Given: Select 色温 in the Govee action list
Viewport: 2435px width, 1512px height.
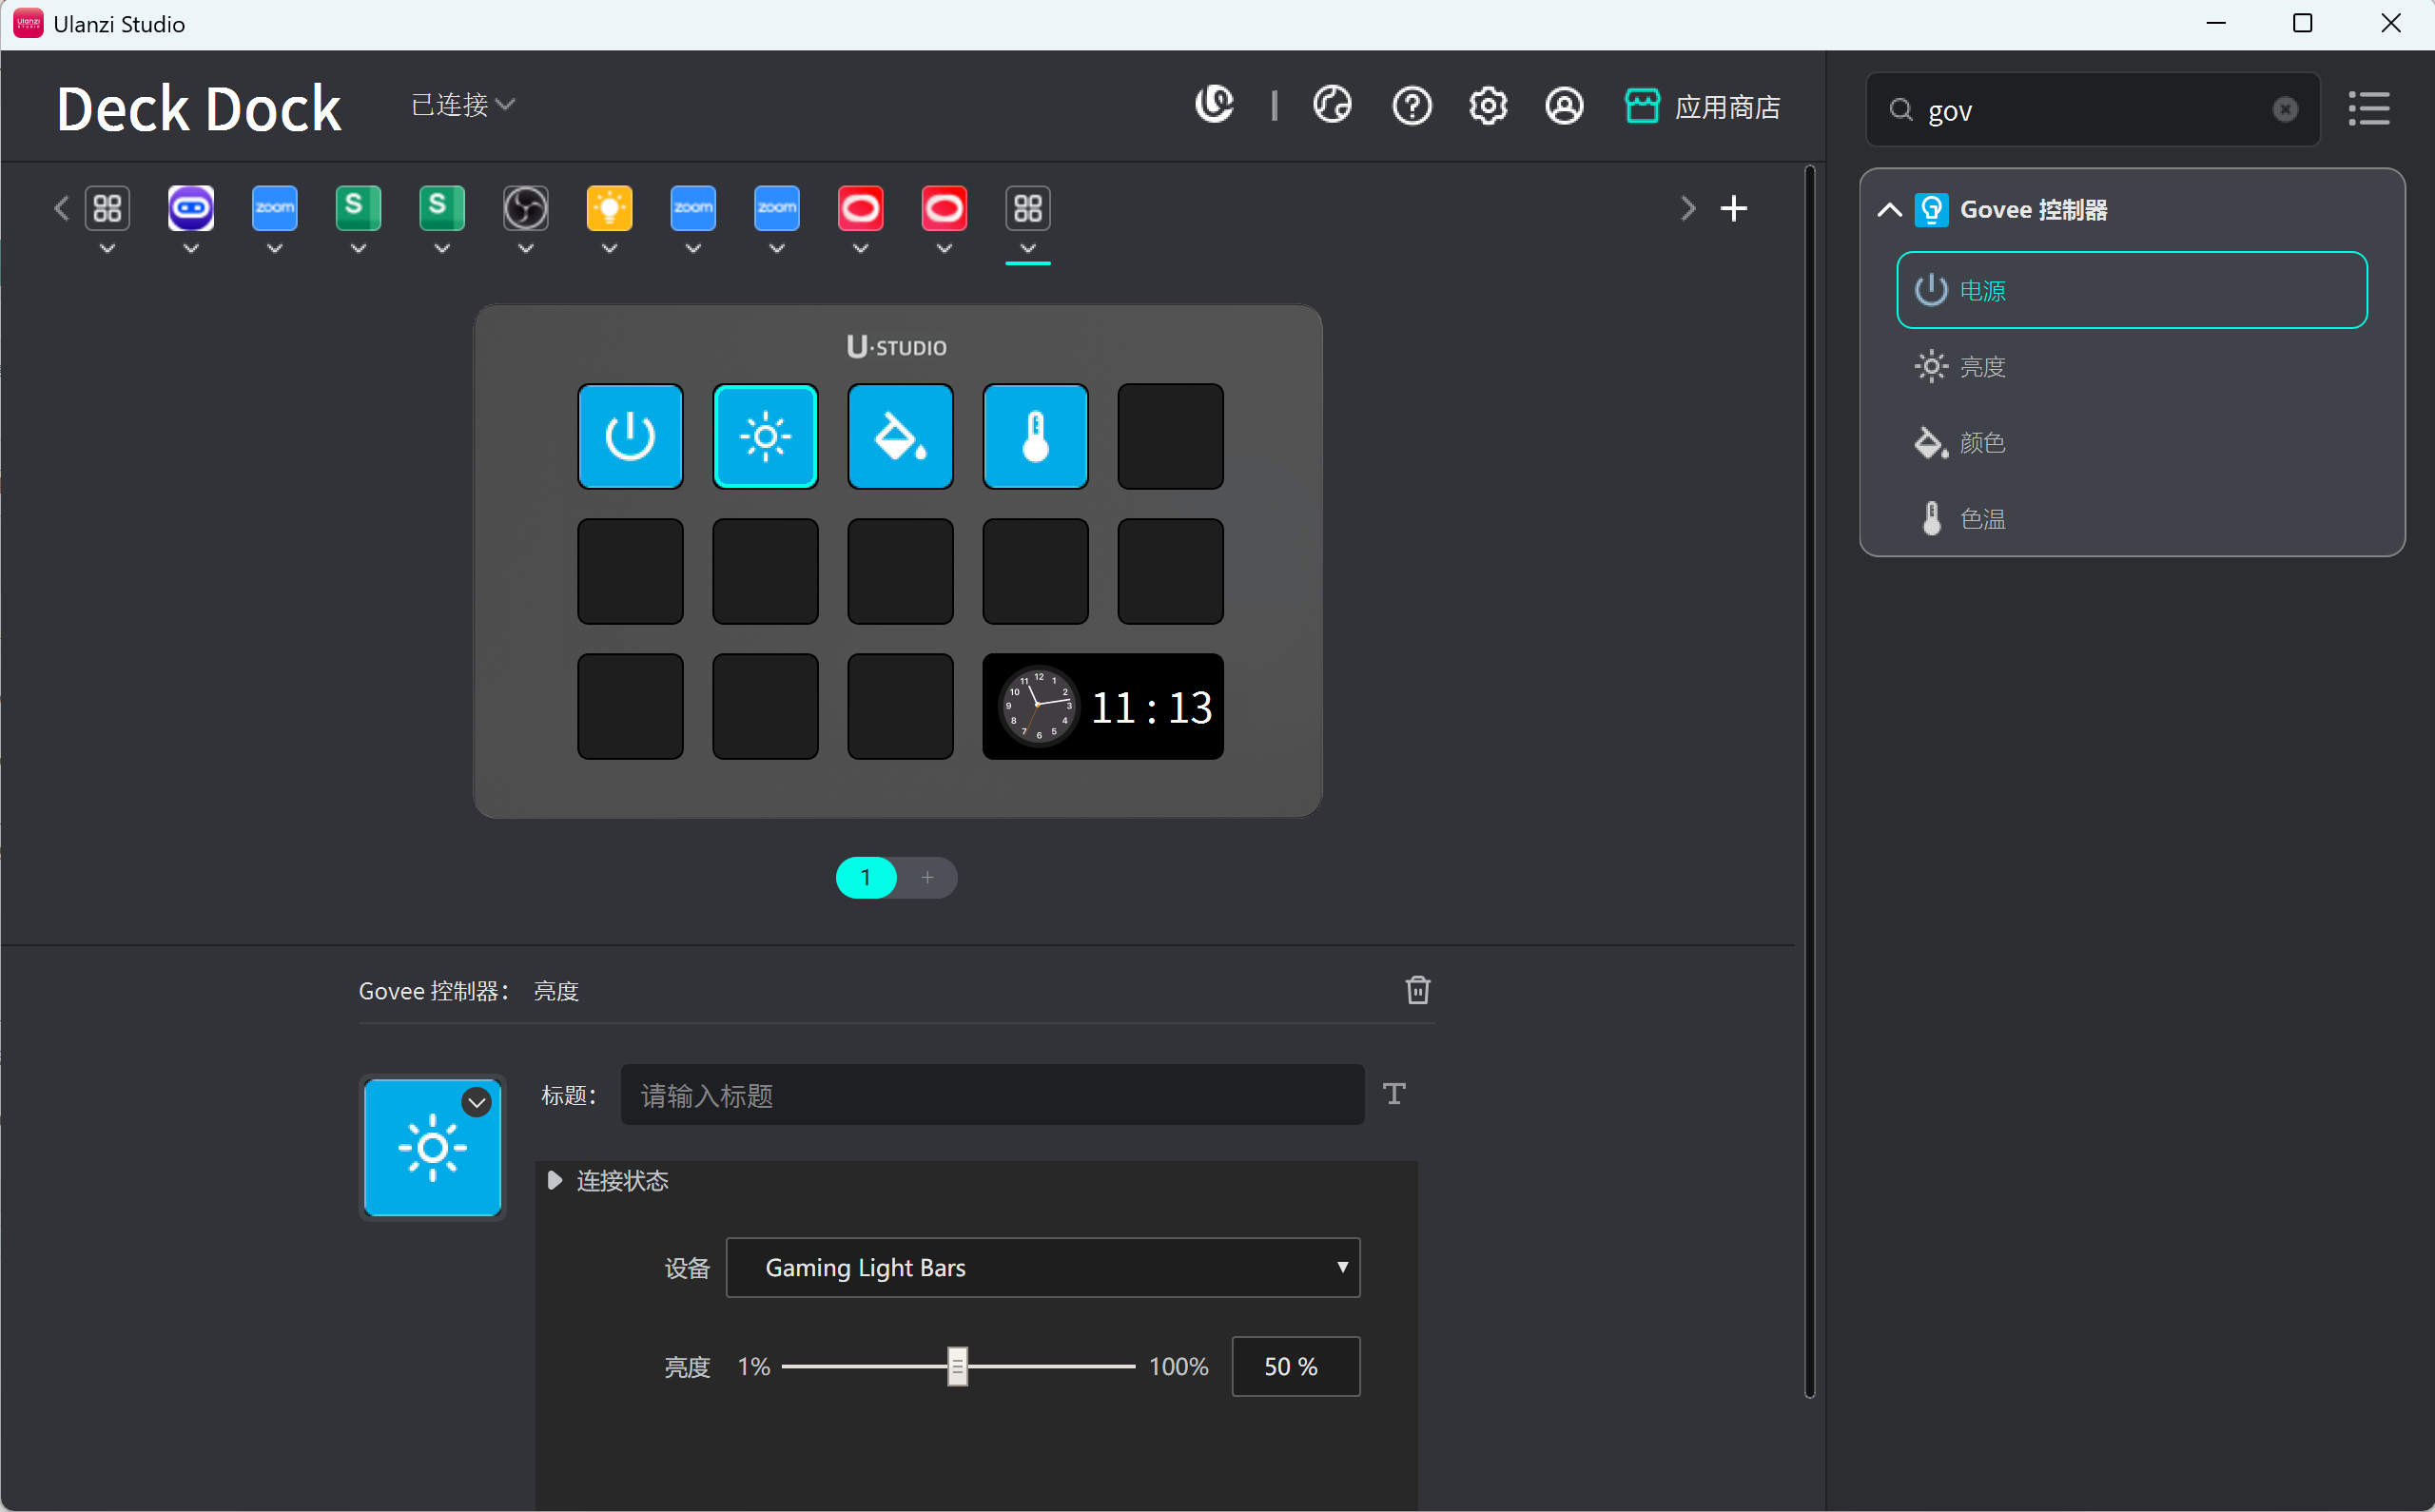Looking at the screenshot, I should click(1981, 519).
